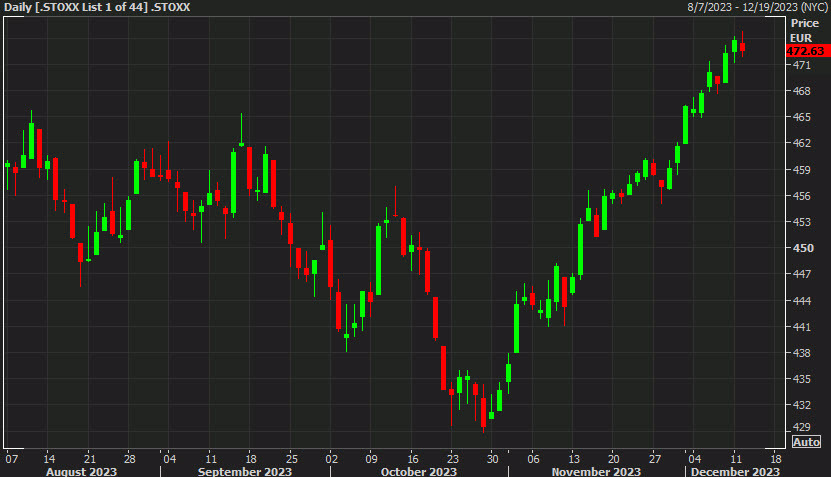
Task: Click the 471 price axis label
Action: (x=801, y=65)
